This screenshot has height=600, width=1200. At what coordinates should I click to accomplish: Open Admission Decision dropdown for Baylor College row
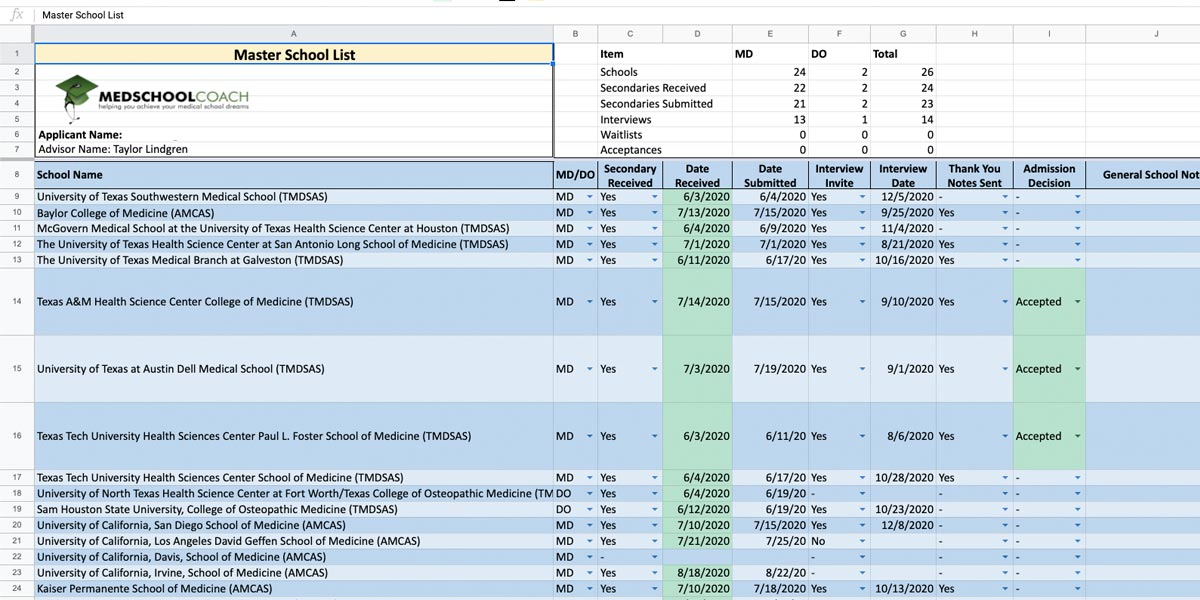point(1077,213)
